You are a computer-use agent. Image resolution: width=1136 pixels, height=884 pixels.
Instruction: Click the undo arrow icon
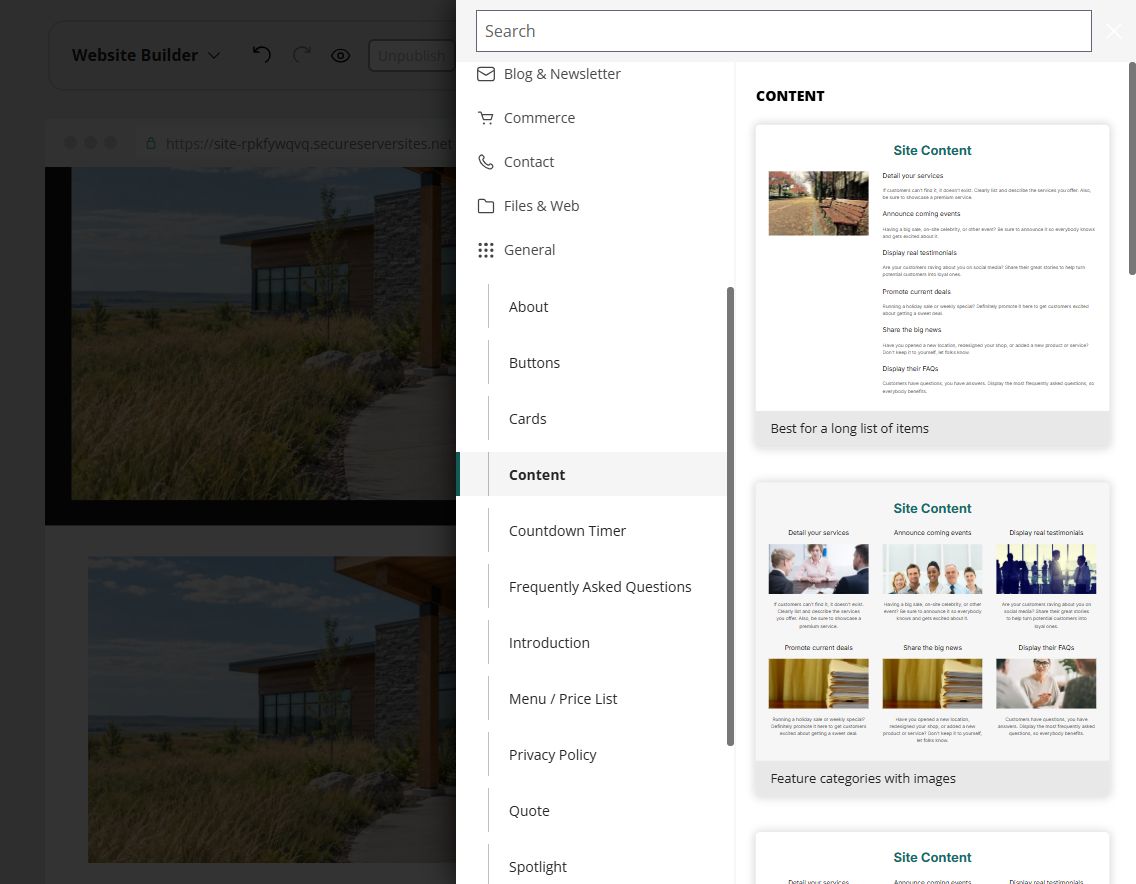[262, 54]
